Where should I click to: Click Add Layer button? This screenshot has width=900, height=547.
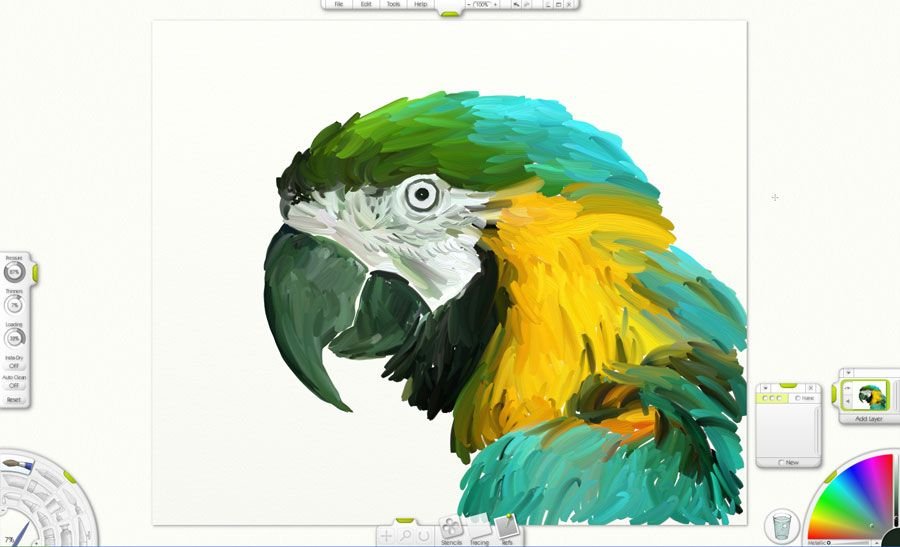click(868, 419)
